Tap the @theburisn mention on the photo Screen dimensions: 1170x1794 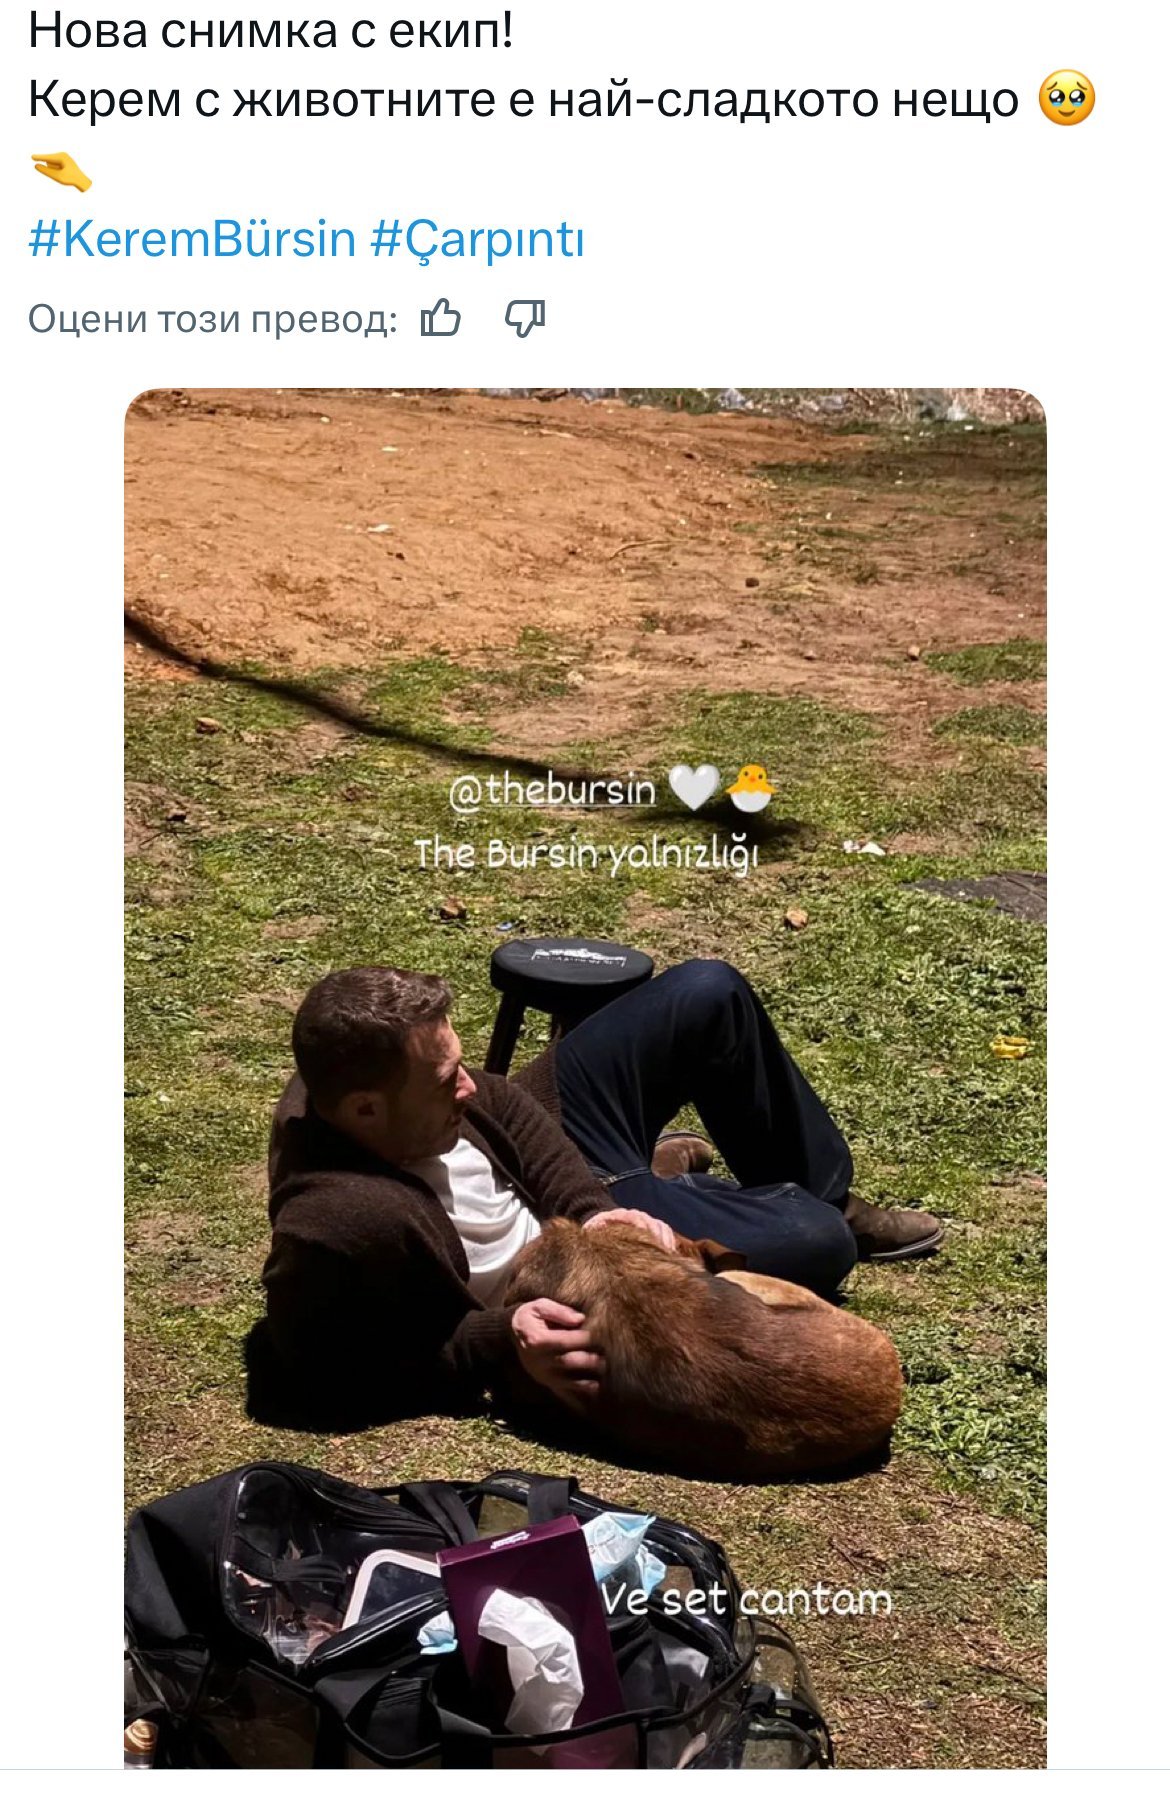(552, 790)
